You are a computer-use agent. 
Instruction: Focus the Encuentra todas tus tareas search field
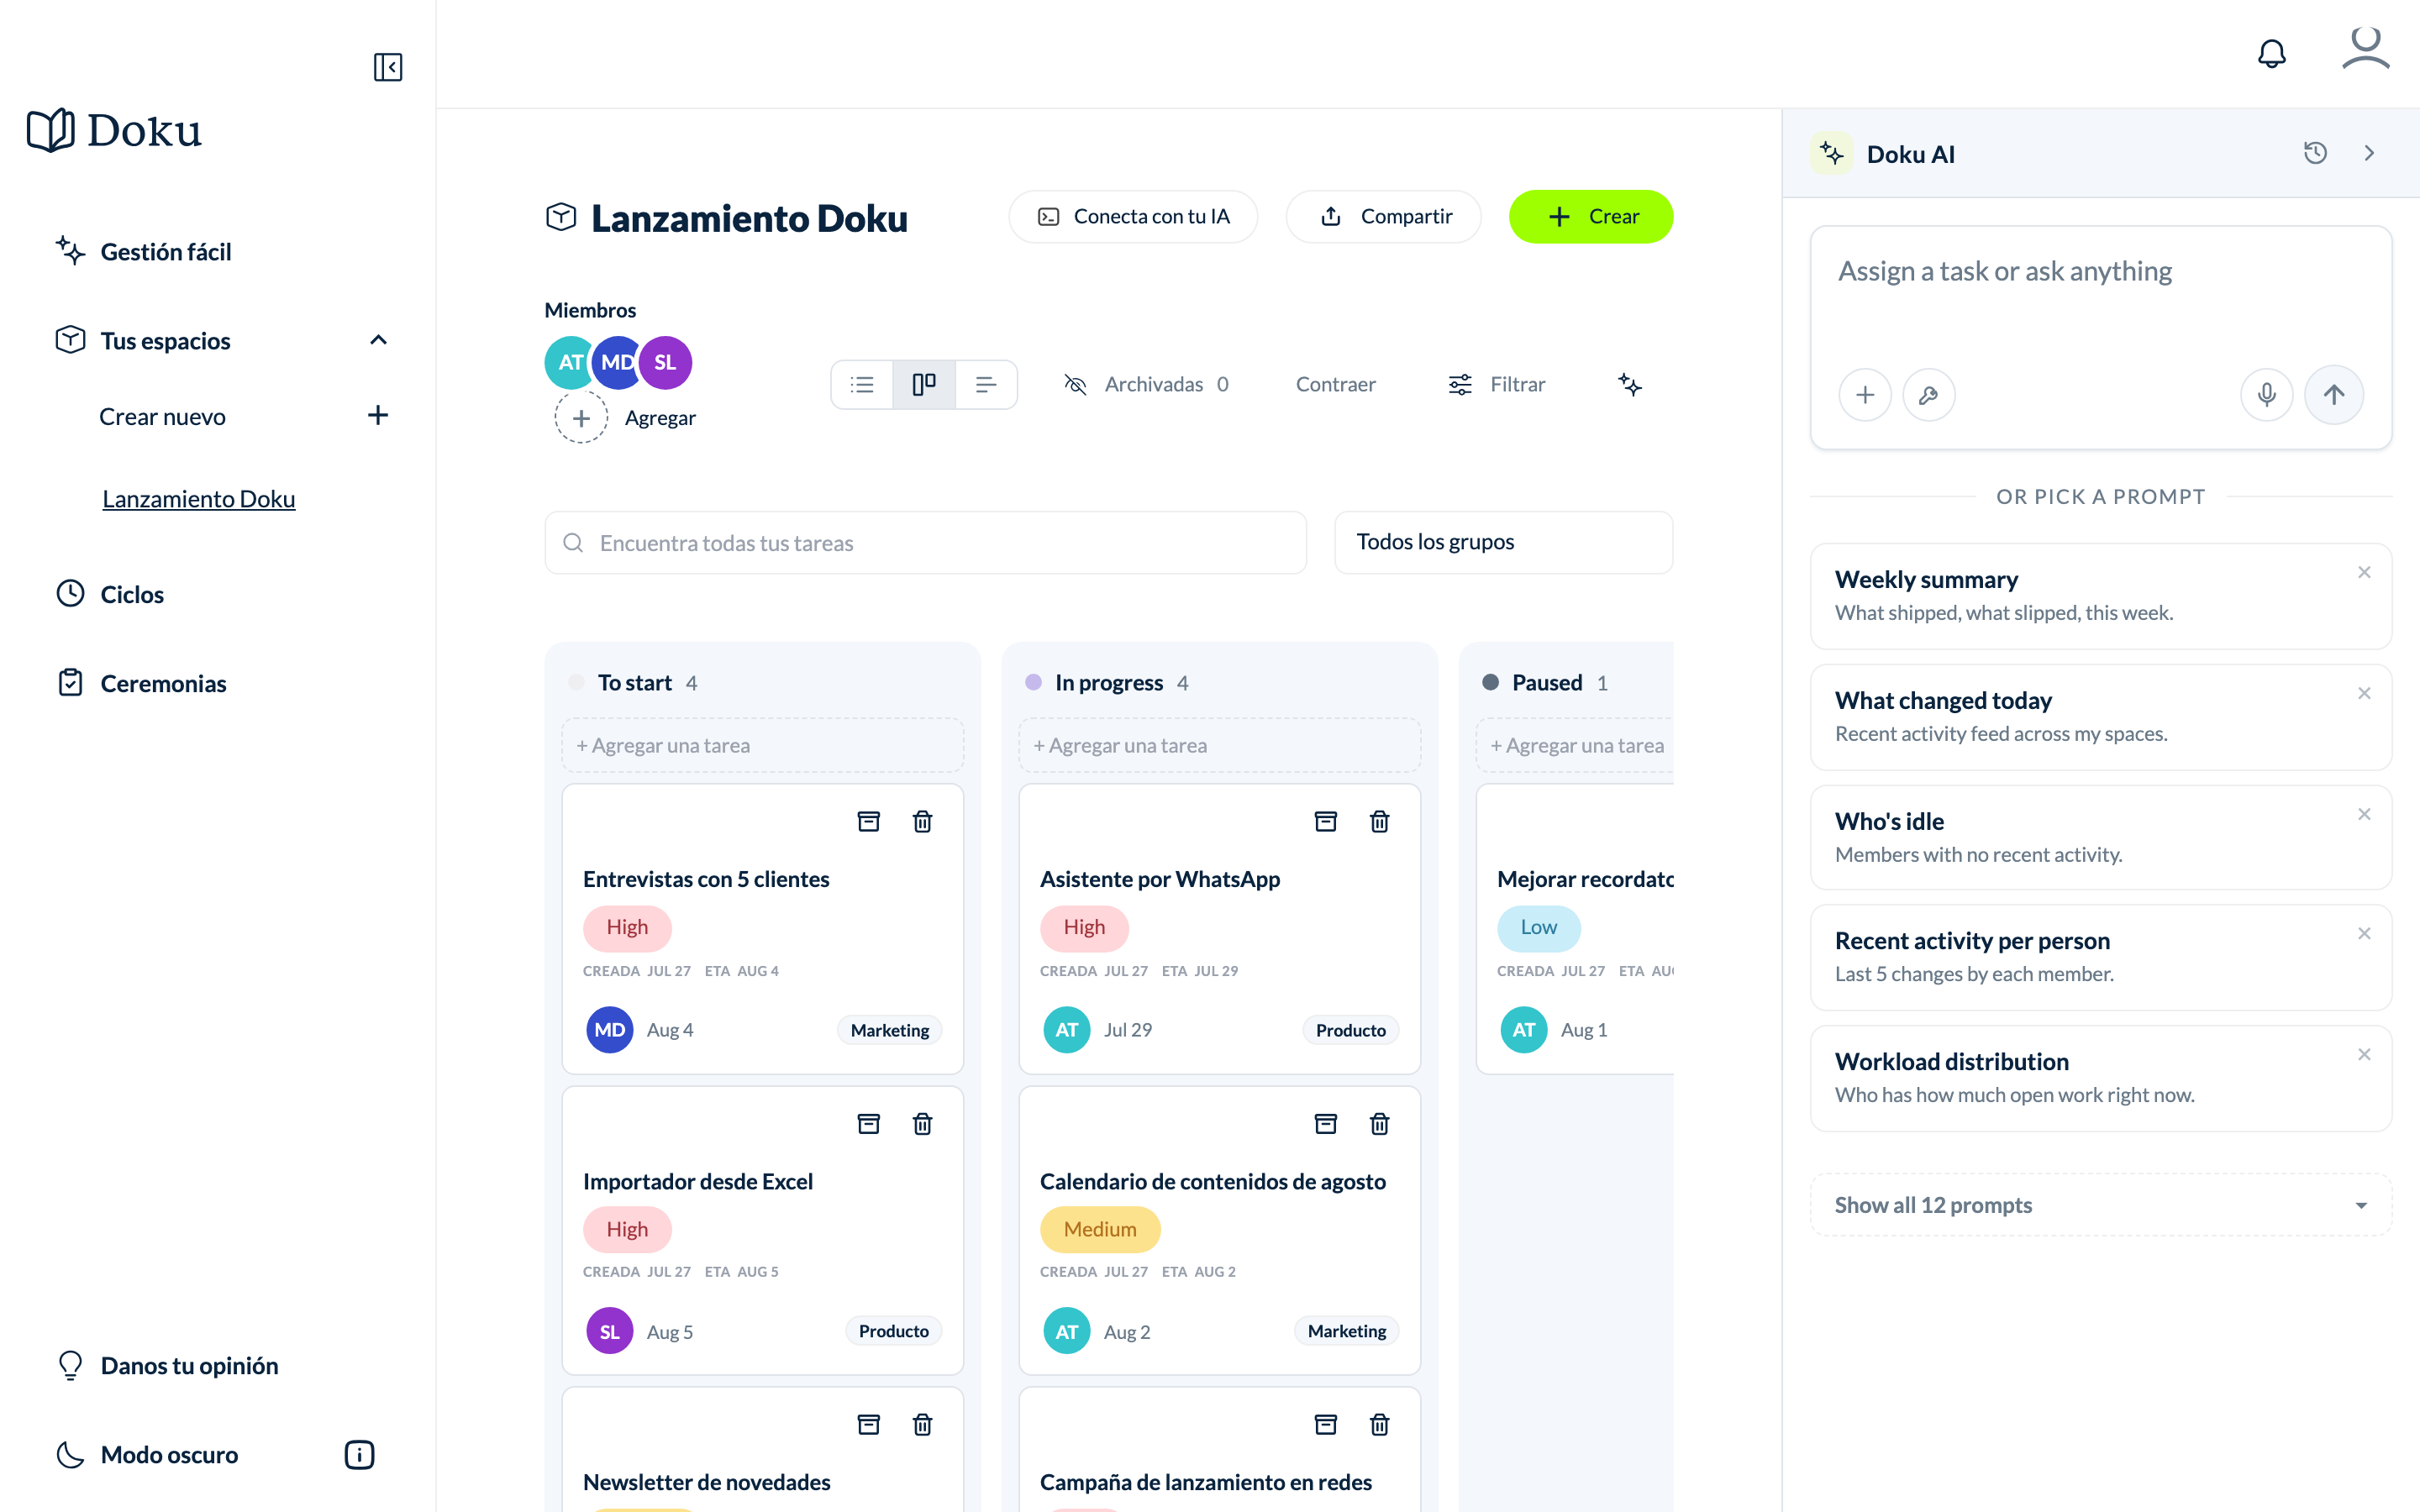pyautogui.click(x=926, y=543)
